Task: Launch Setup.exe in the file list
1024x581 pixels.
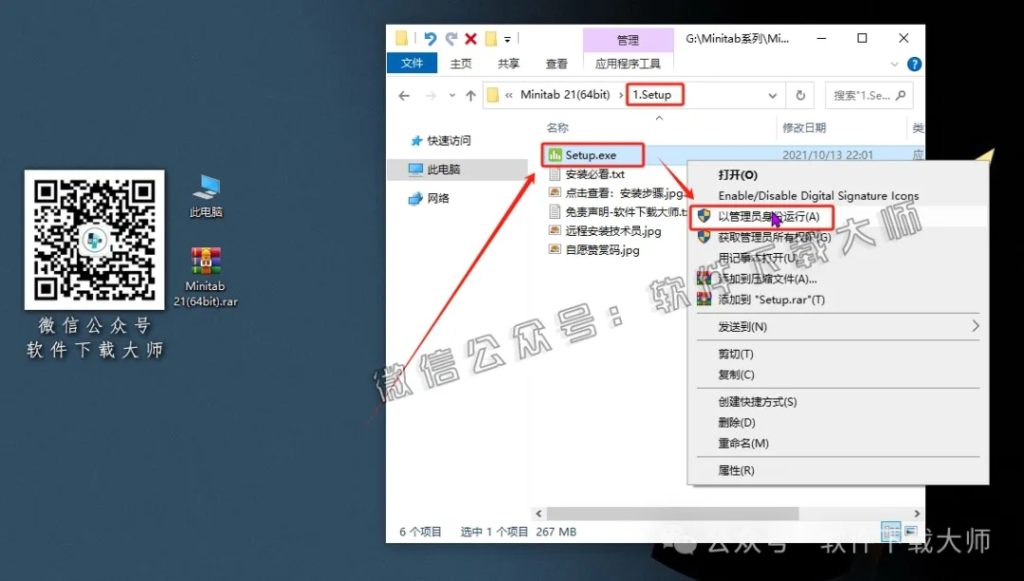Action: click(x=590, y=155)
